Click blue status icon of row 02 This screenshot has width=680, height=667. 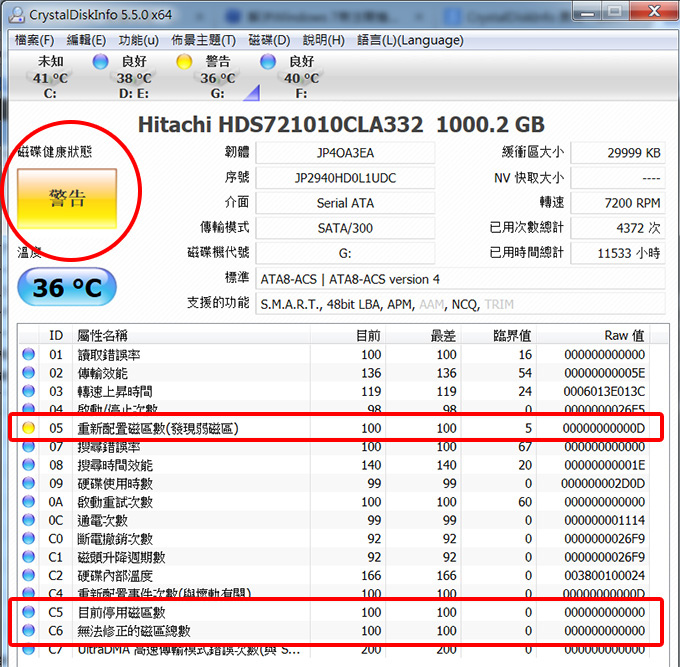tap(29, 373)
